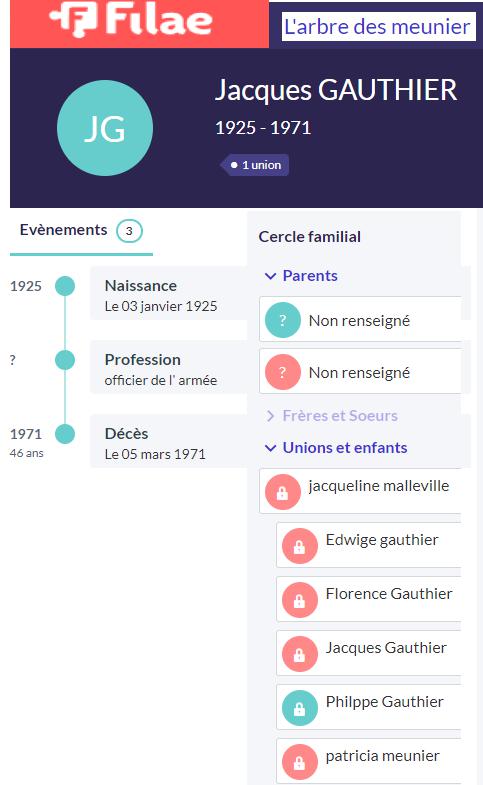Image resolution: width=483 pixels, height=785 pixels.
Task: Click lock icon beside patricia meunier
Action: 299,762
